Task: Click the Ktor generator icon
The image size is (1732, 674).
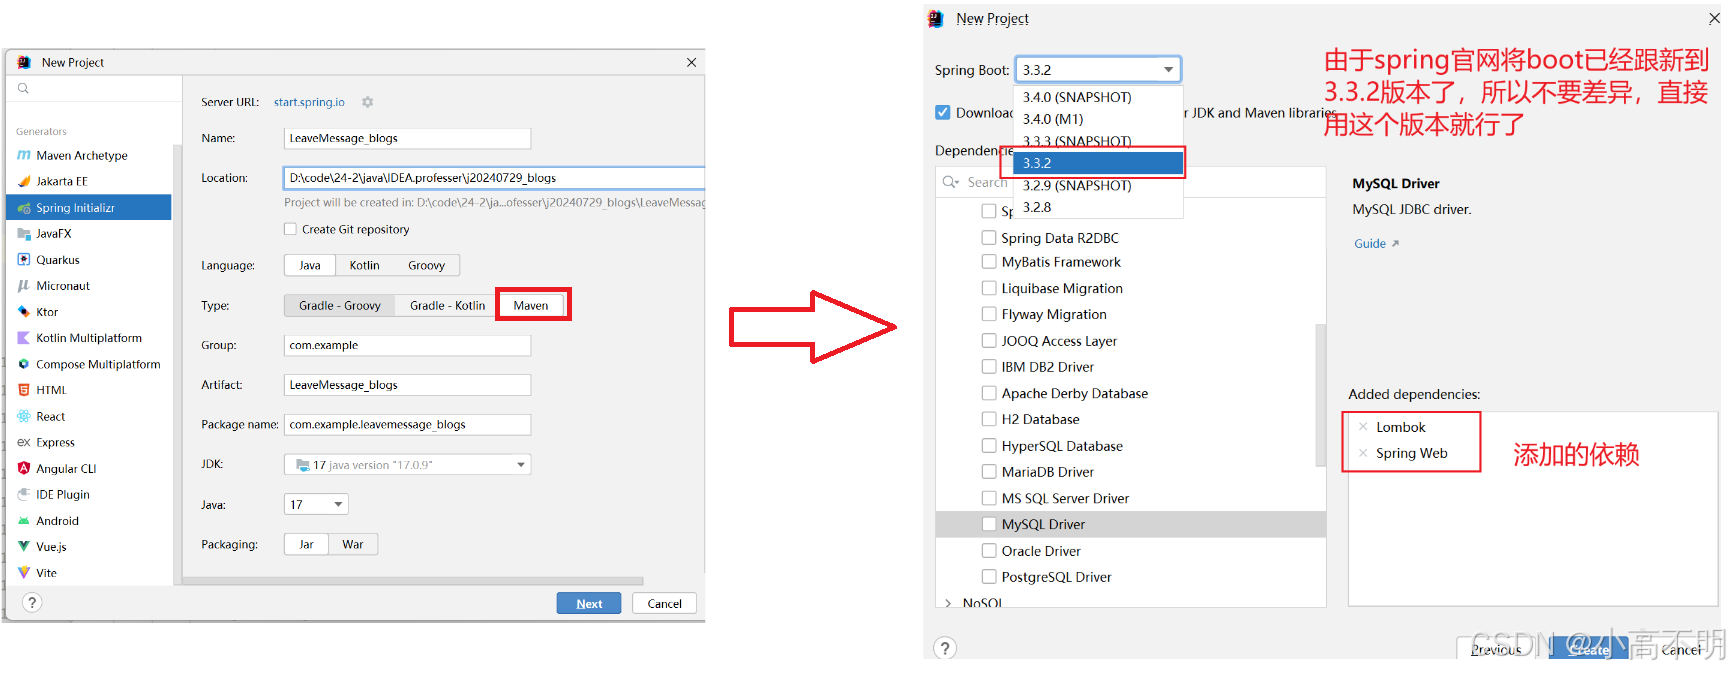Action: [x=24, y=312]
